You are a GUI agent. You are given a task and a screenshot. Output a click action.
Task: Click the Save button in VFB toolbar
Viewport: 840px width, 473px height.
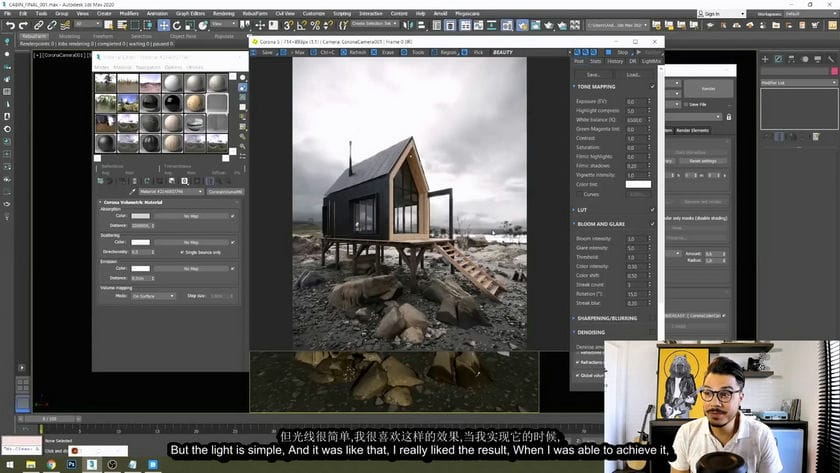click(267, 52)
